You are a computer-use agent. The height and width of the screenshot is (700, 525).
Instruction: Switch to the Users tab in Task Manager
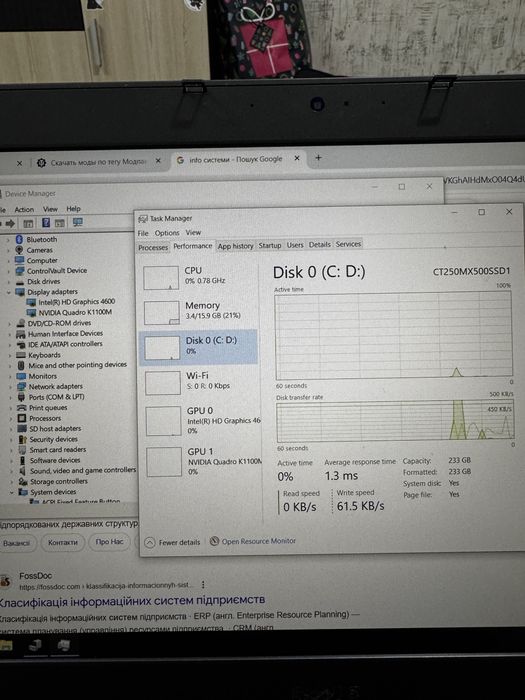click(295, 245)
